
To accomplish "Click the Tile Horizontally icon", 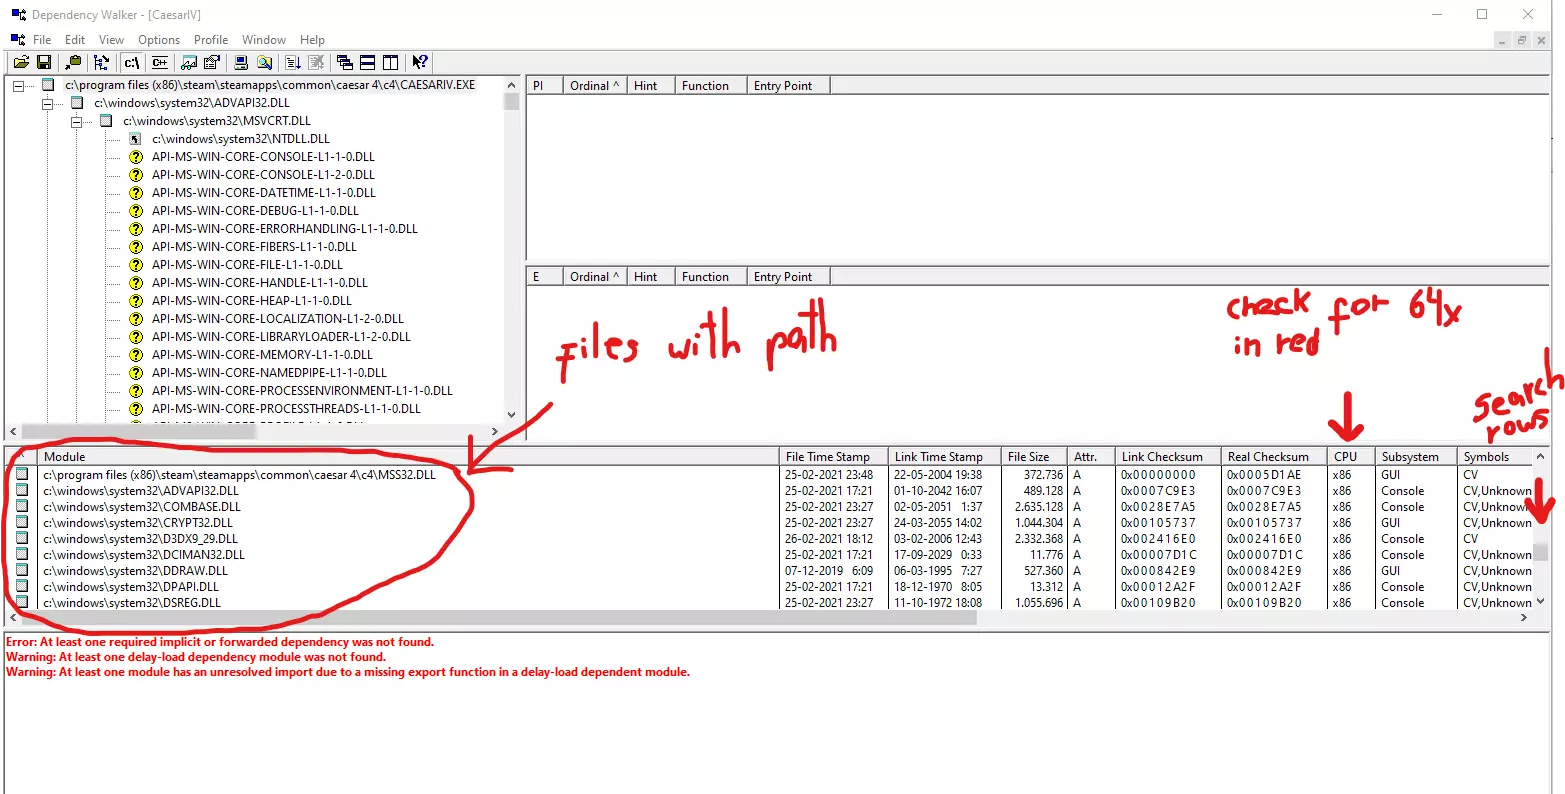I will tap(367, 62).
